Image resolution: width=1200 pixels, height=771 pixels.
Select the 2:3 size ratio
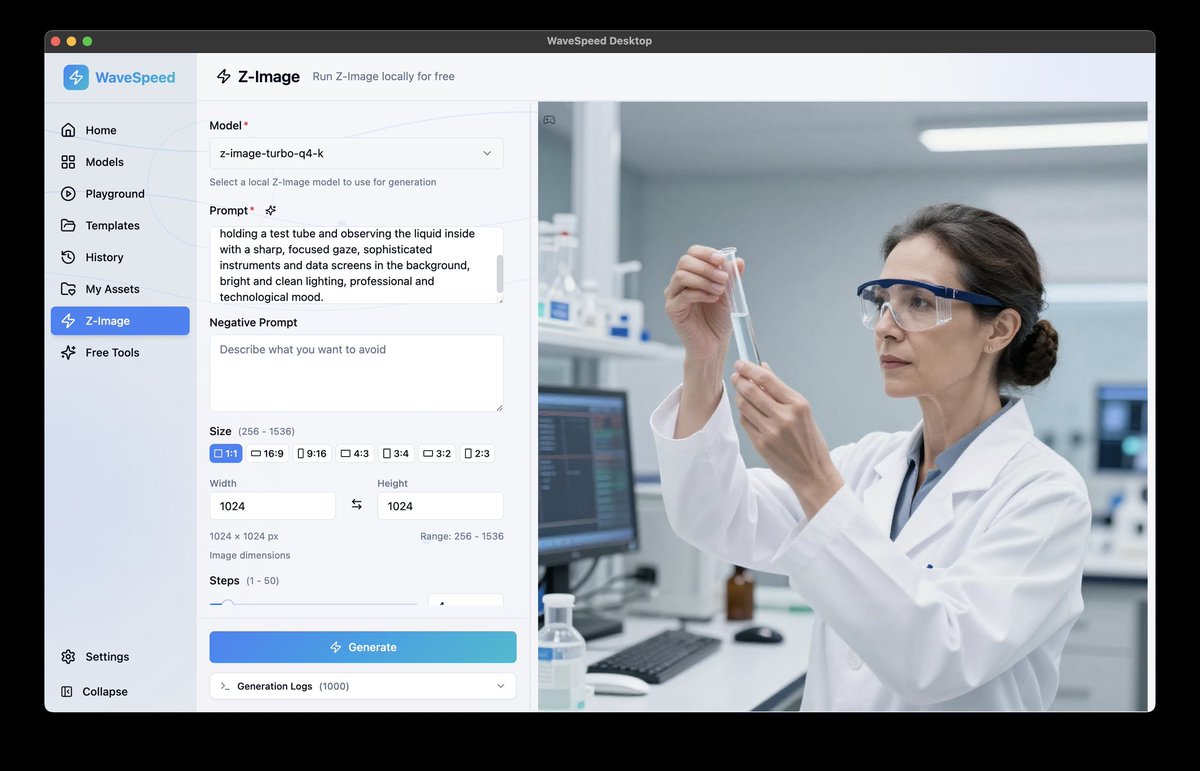tap(477, 453)
